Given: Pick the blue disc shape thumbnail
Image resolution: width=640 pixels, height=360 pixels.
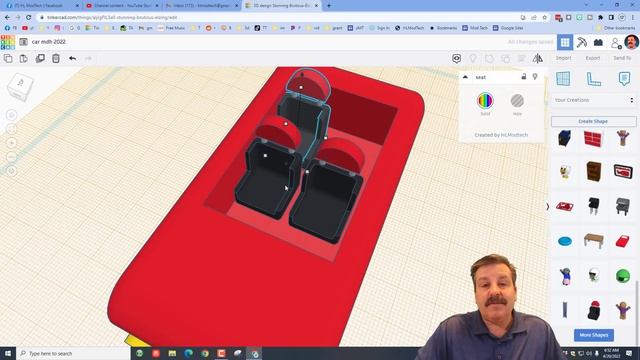Looking at the screenshot, I should click(x=565, y=241).
